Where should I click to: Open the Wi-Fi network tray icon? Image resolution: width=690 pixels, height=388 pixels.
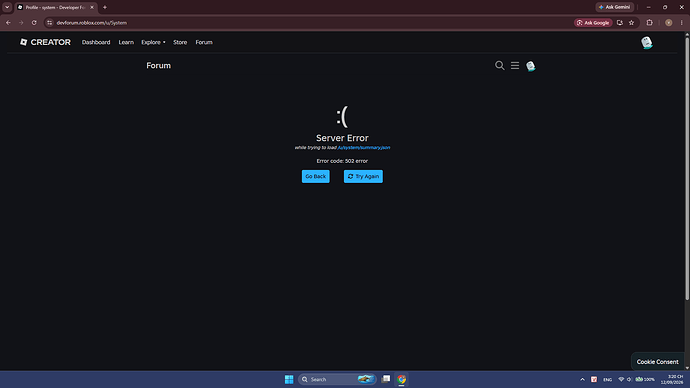pyautogui.click(x=621, y=379)
